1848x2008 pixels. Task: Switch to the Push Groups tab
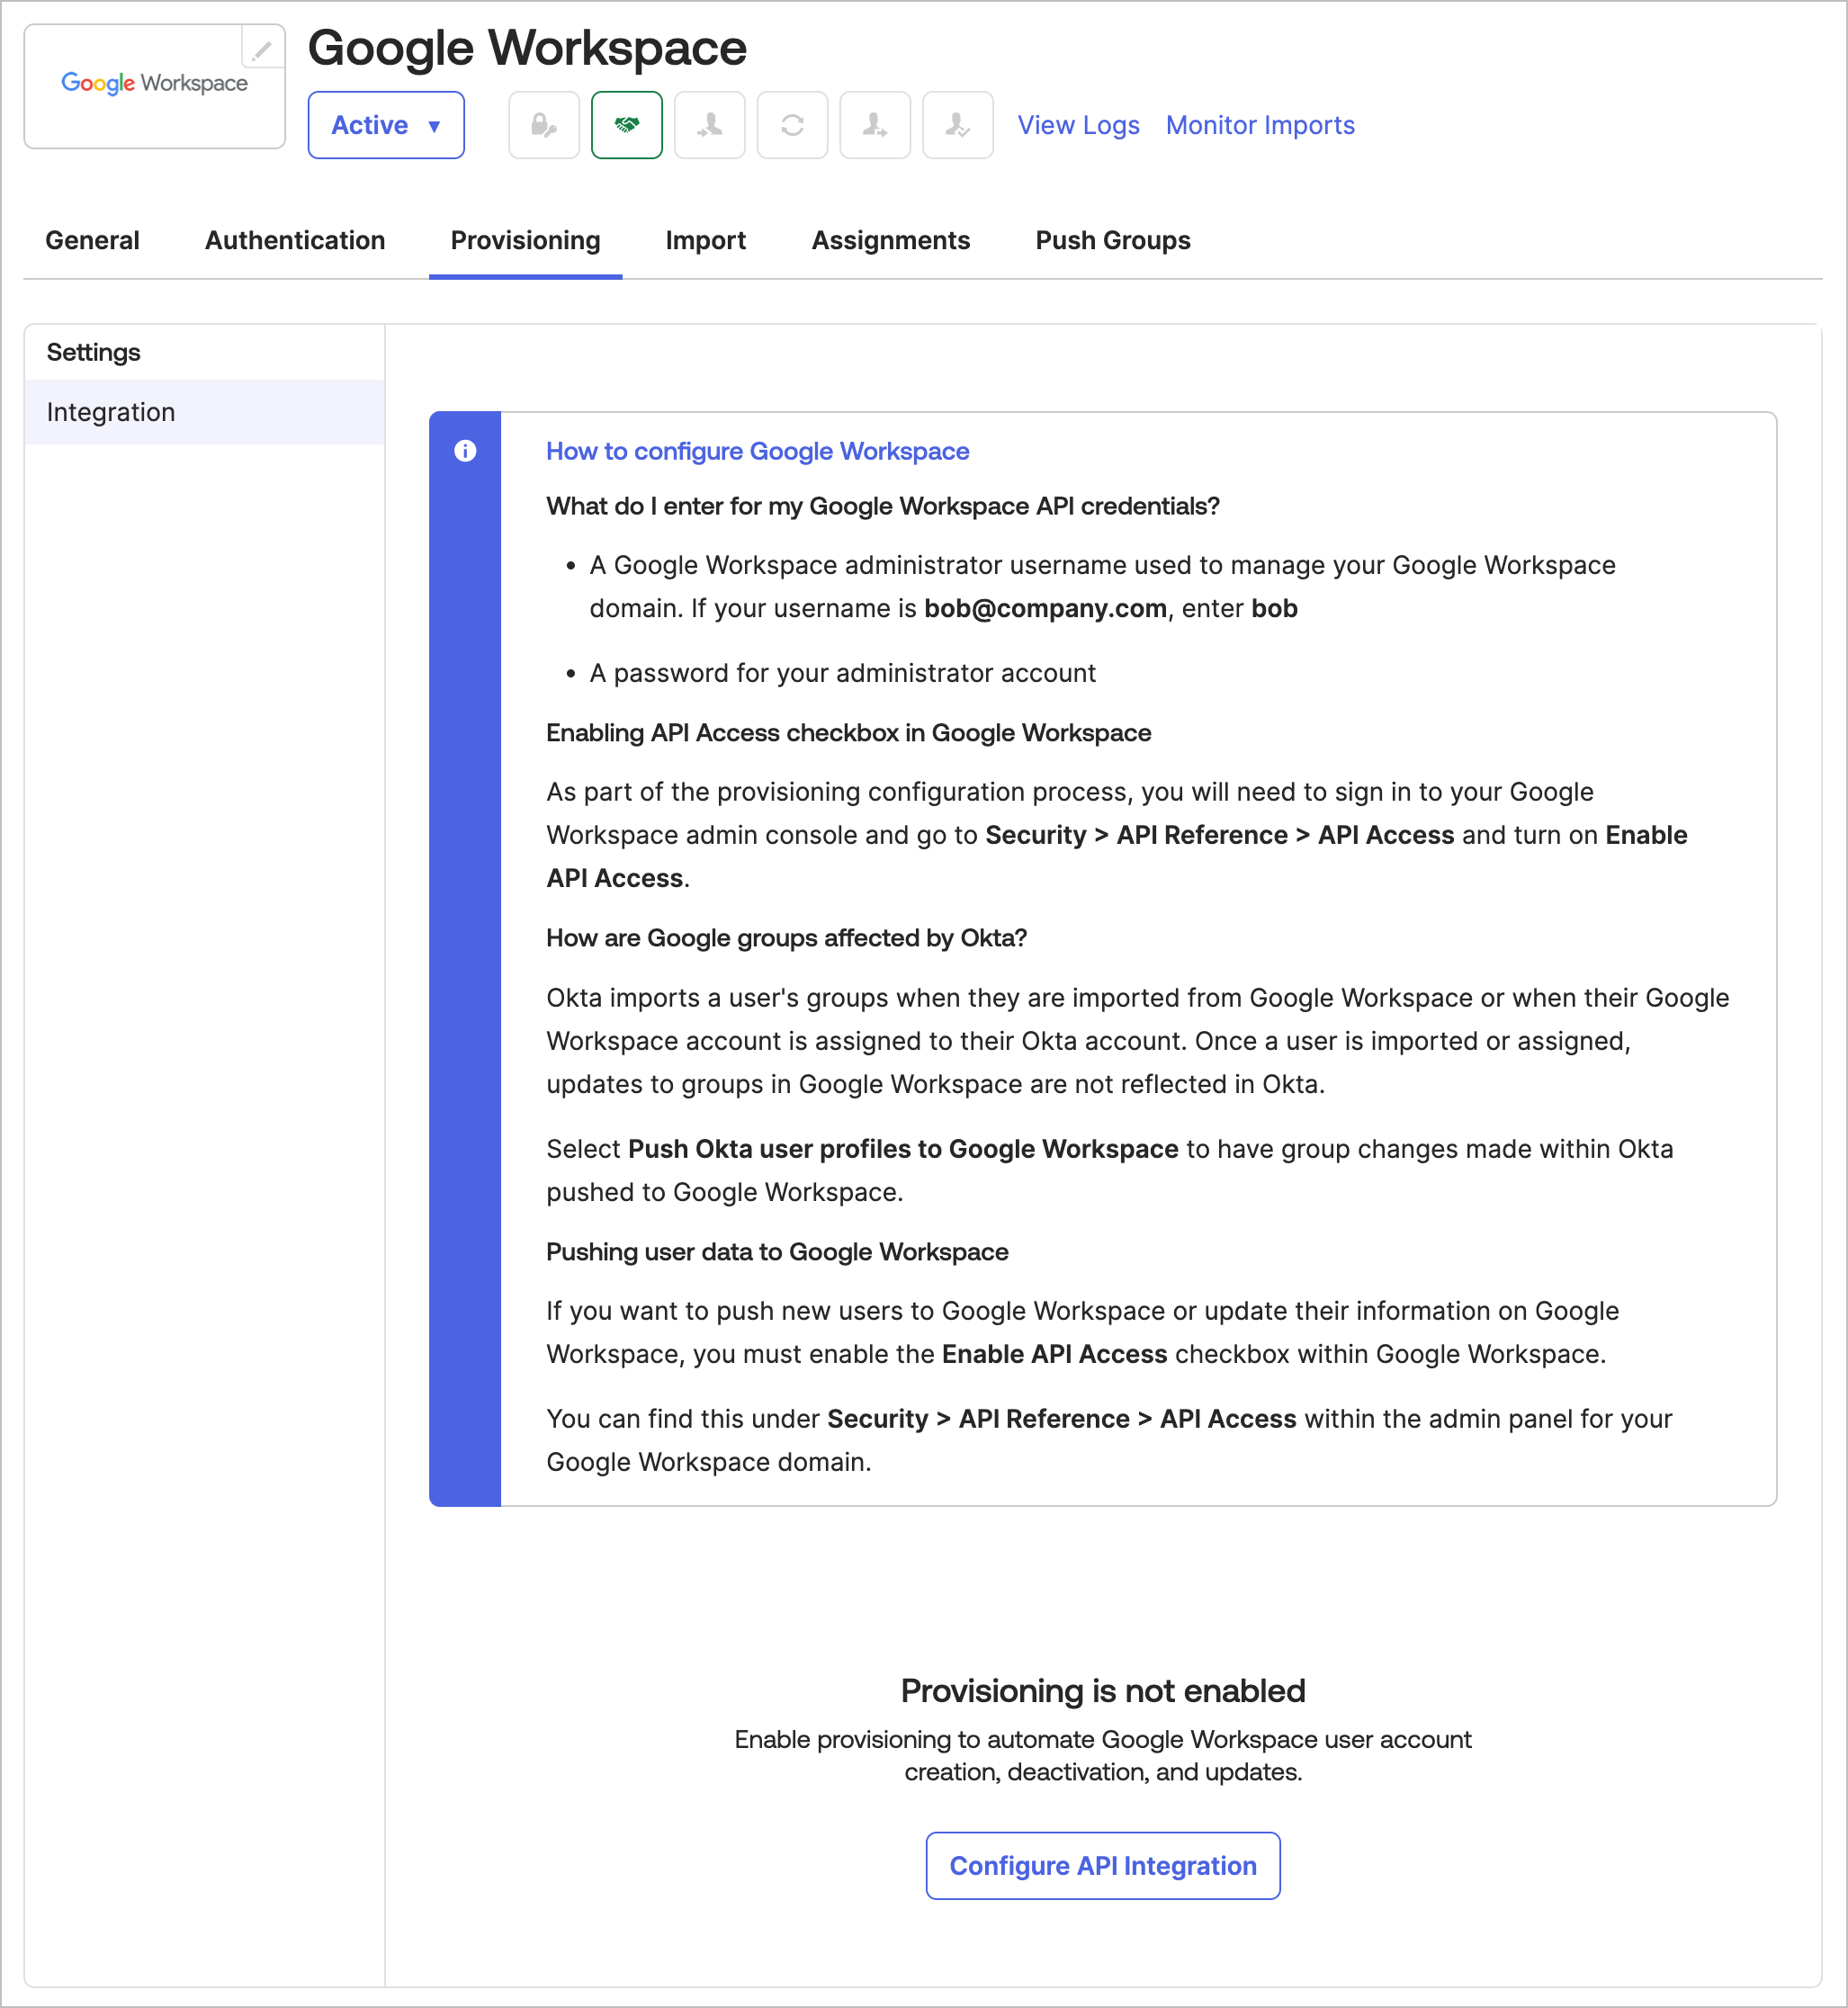(1112, 240)
